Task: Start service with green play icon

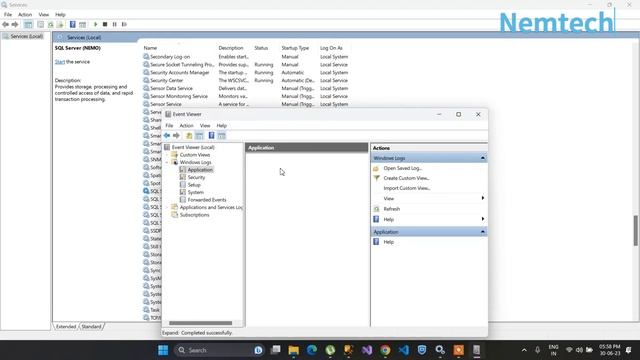Action: click(96, 24)
